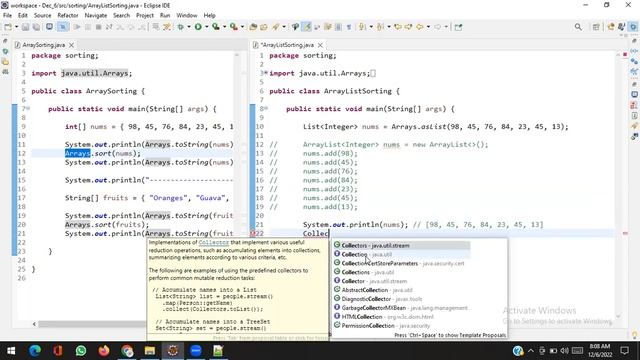This screenshot has height=360, width=640.
Task: Click the Terminate debug icon
Action: click(x=98, y=27)
